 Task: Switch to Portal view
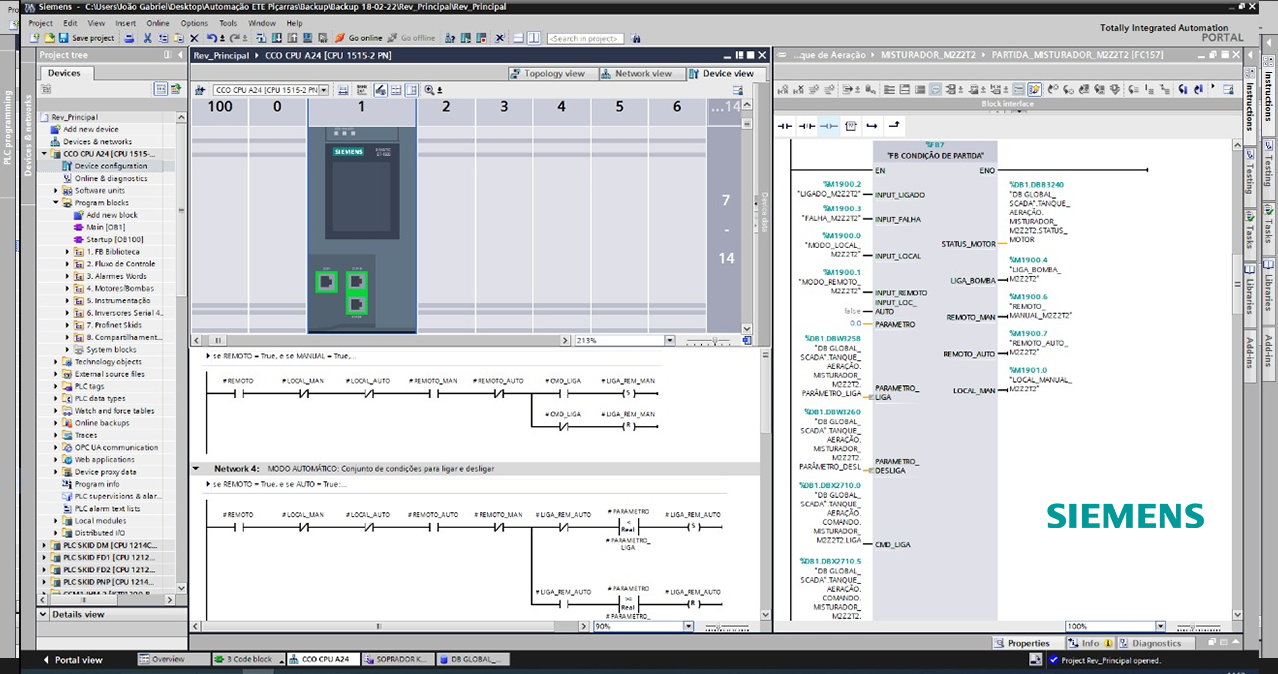[72, 660]
